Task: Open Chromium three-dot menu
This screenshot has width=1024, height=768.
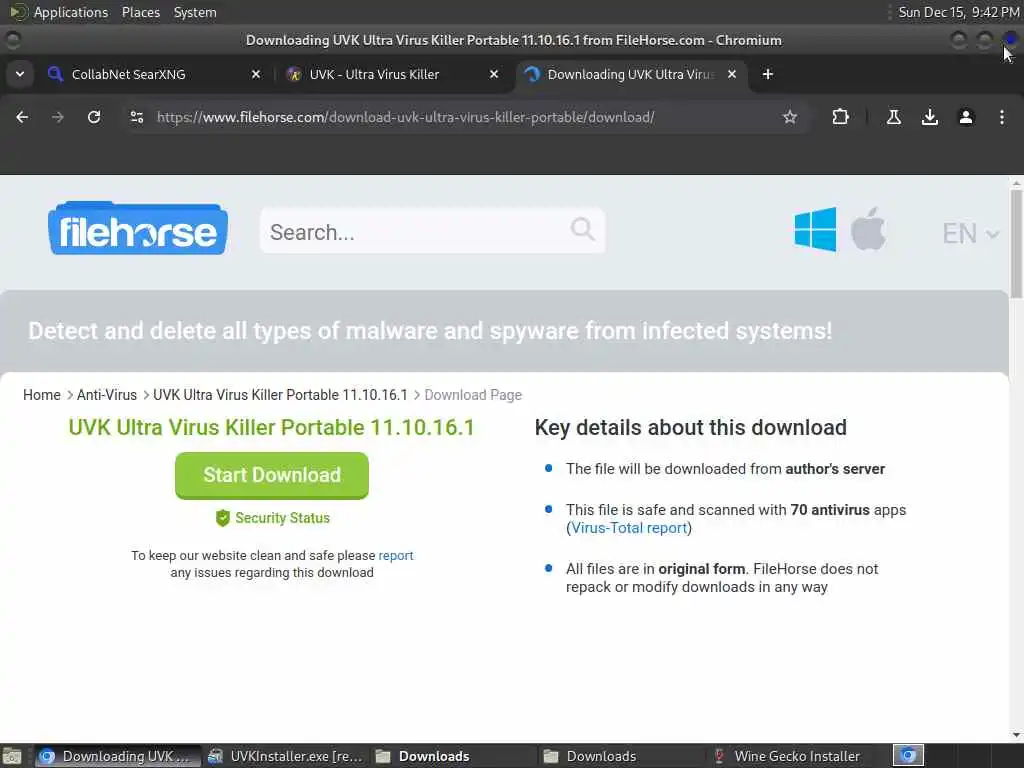Action: pos(1002,117)
